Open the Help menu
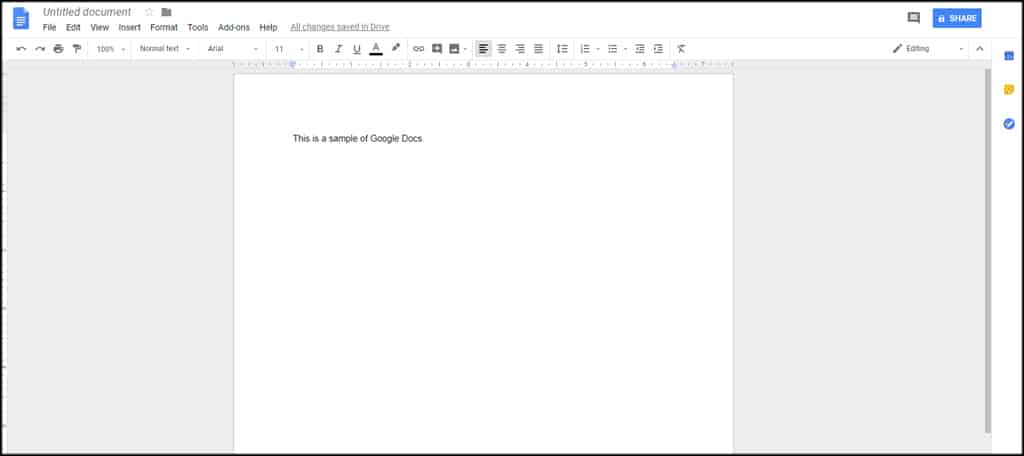Viewport: 1024px width, 456px height. click(268, 27)
